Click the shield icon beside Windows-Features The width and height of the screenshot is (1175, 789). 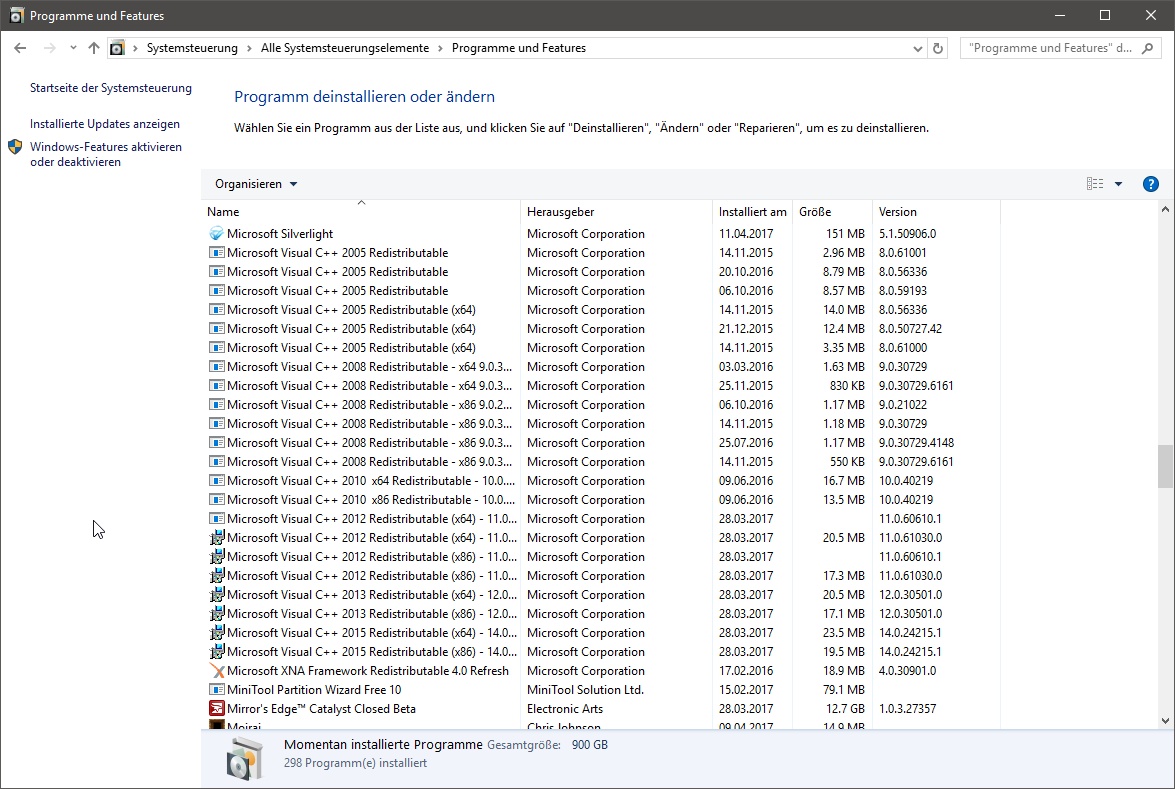pyautogui.click(x=15, y=147)
